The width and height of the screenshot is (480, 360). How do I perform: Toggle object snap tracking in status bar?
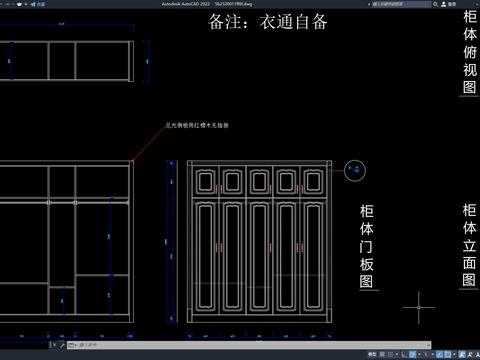point(439,354)
